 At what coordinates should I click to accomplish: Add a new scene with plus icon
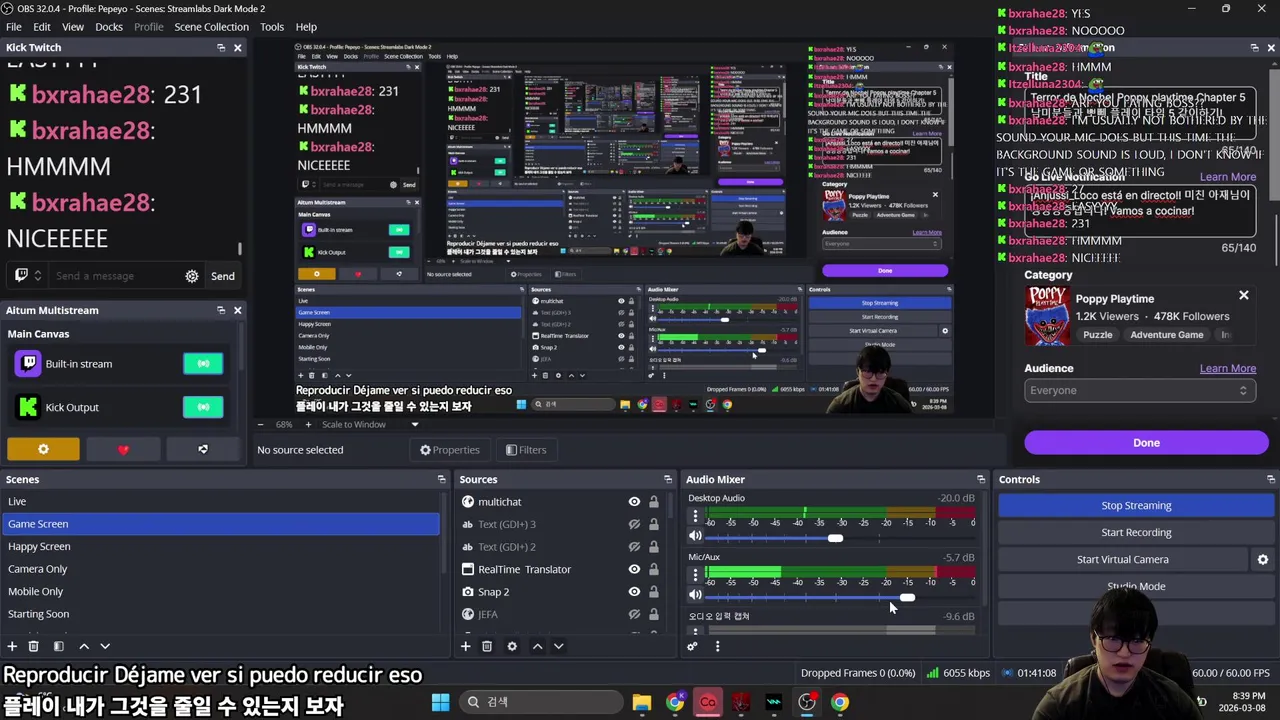(x=12, y=647)
